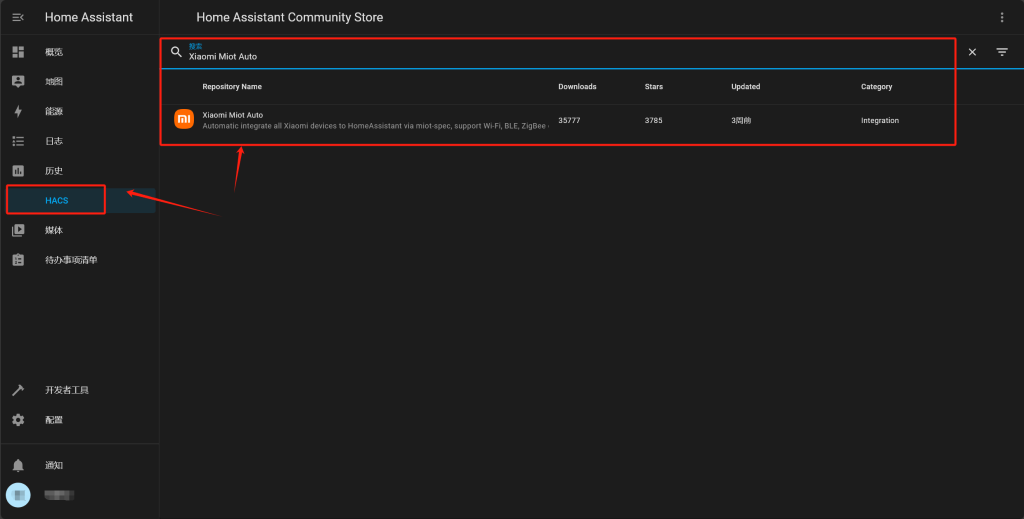Open the 待办事项清单 sidebar label
1024x519 pixels.
(71, 260)
